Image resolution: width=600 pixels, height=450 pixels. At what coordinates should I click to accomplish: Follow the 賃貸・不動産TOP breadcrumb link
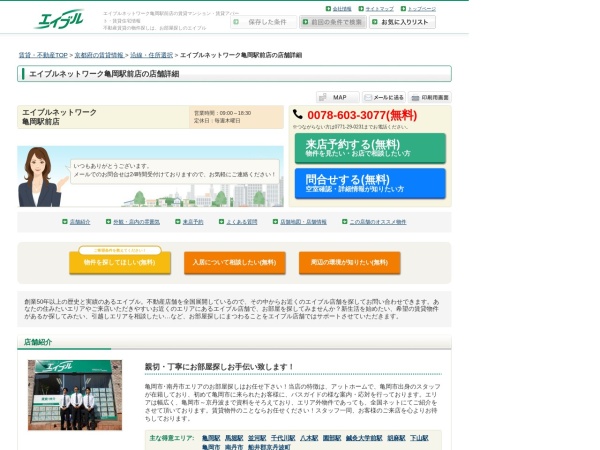43,55
